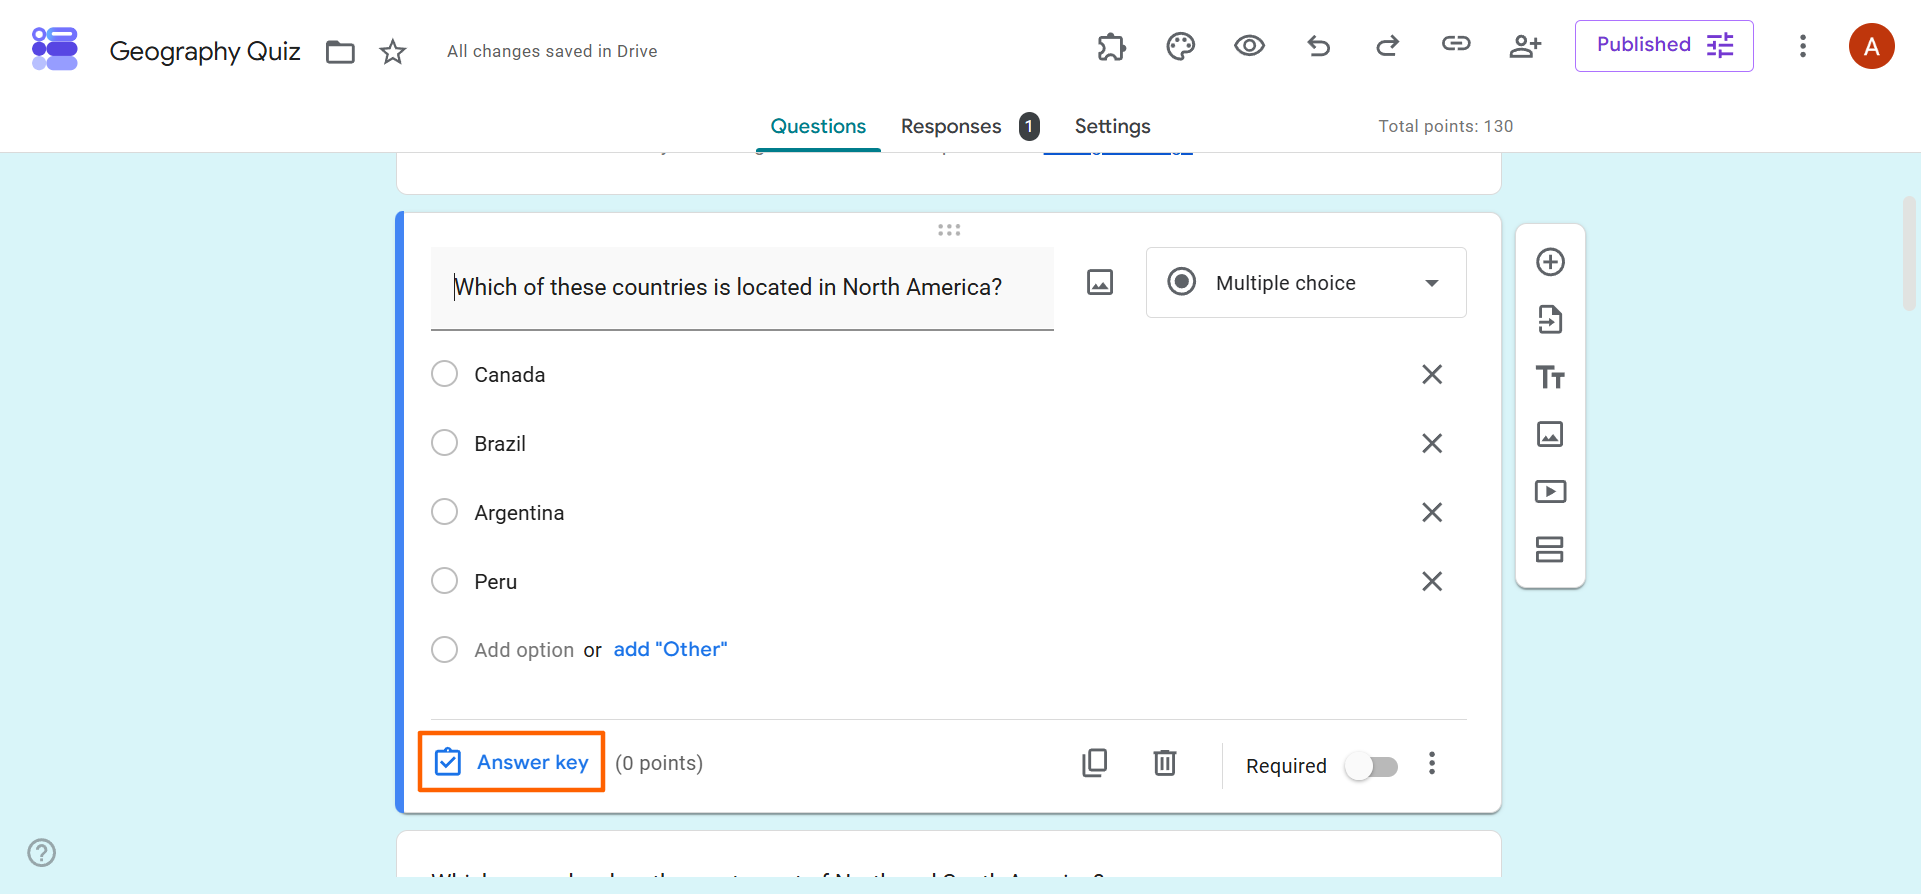Edit the question title text field
The image size is (1921, 894).
742,288
